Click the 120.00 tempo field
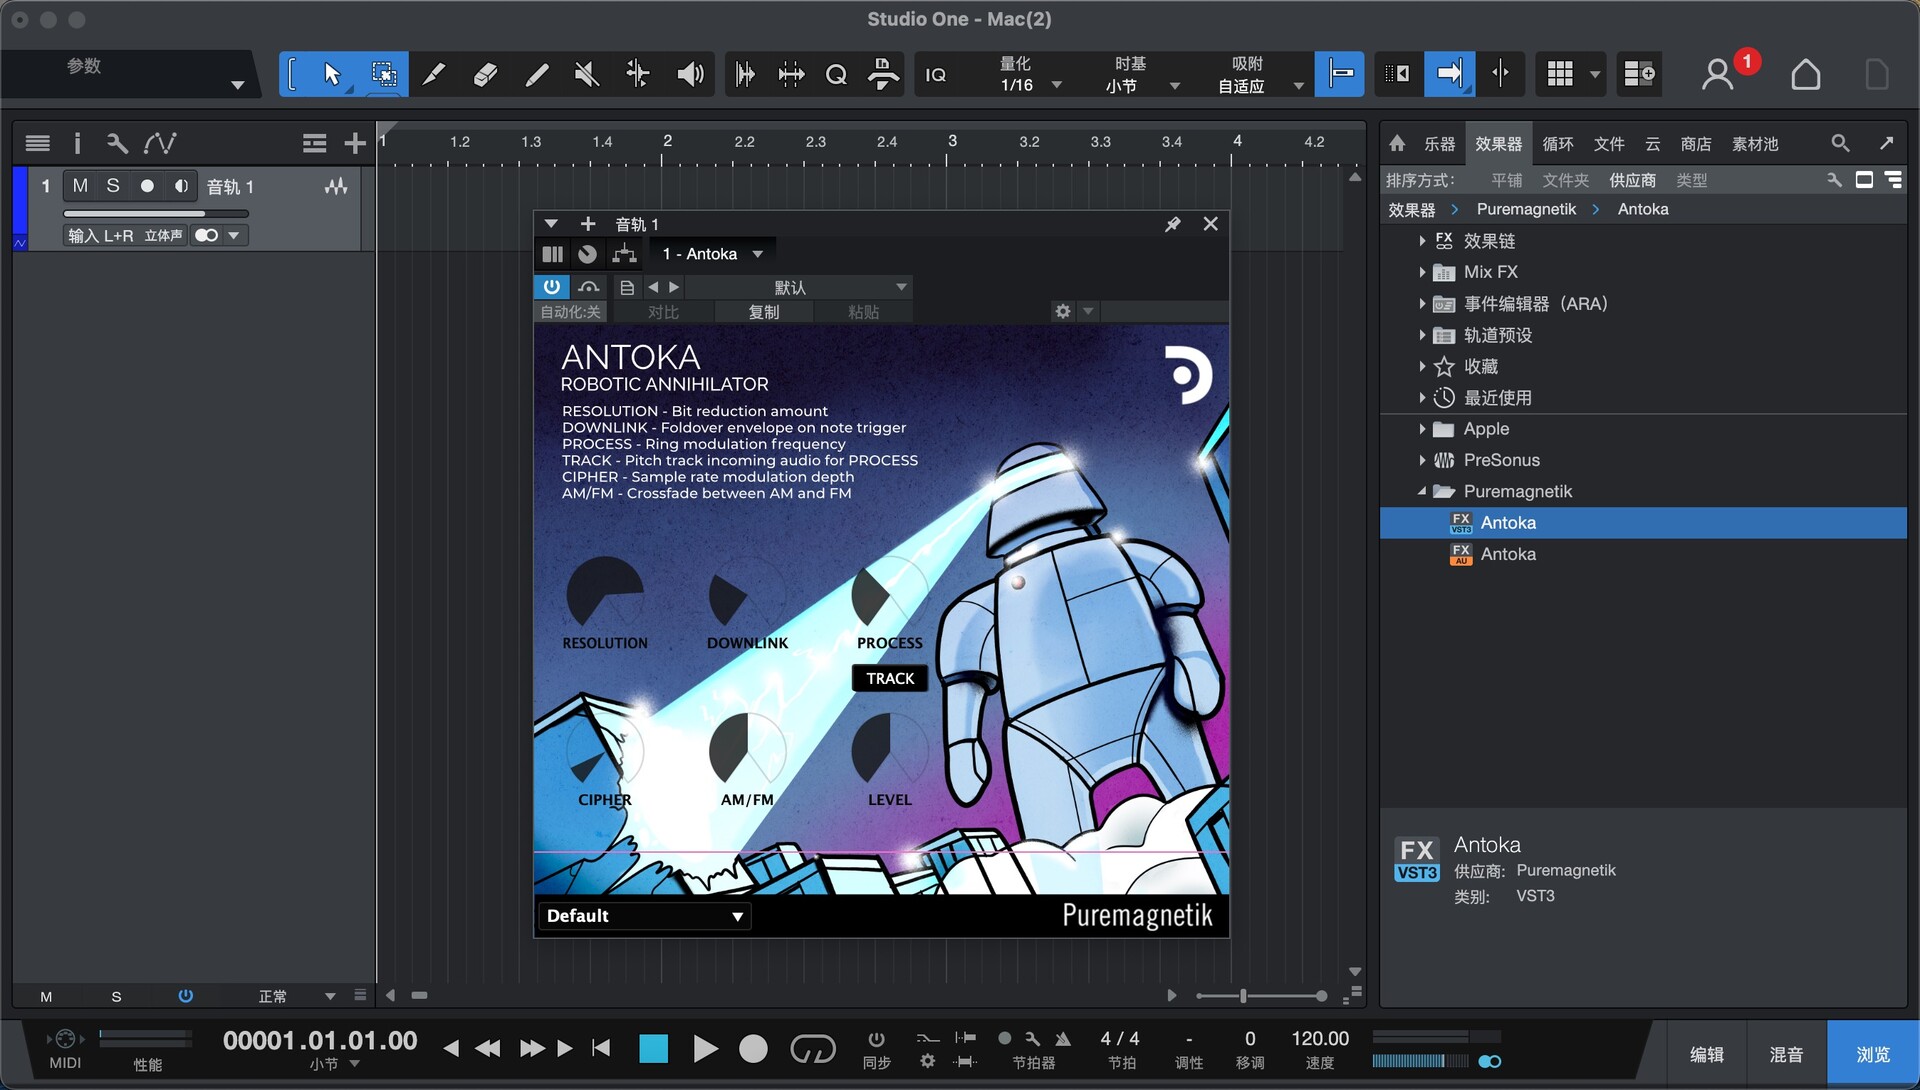Viewport: 1920px width, 1090px height. pyautogui.click(x=1319, y=1039)
